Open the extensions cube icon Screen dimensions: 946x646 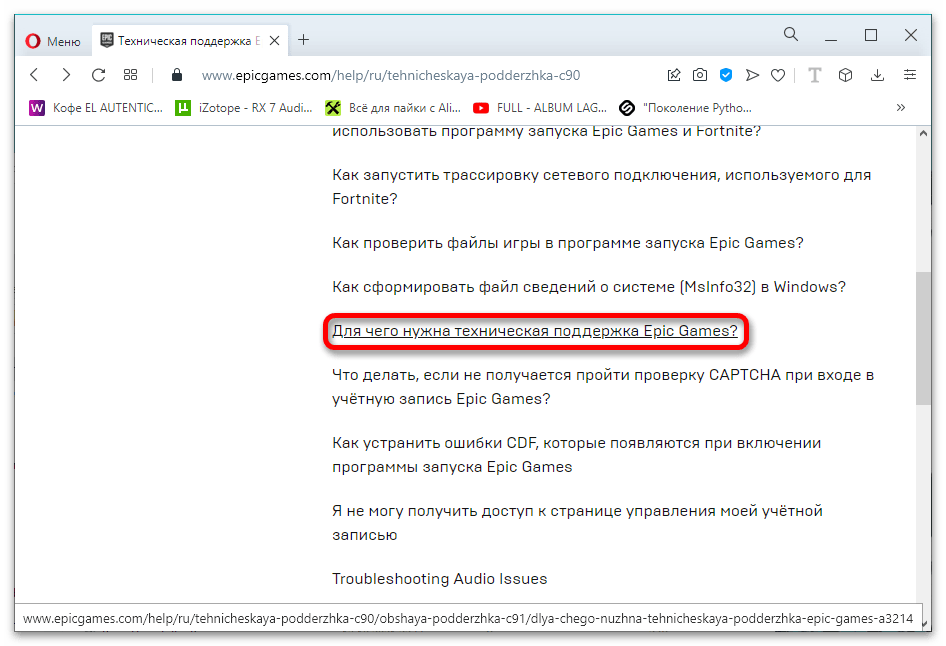(x=845, y=75)
